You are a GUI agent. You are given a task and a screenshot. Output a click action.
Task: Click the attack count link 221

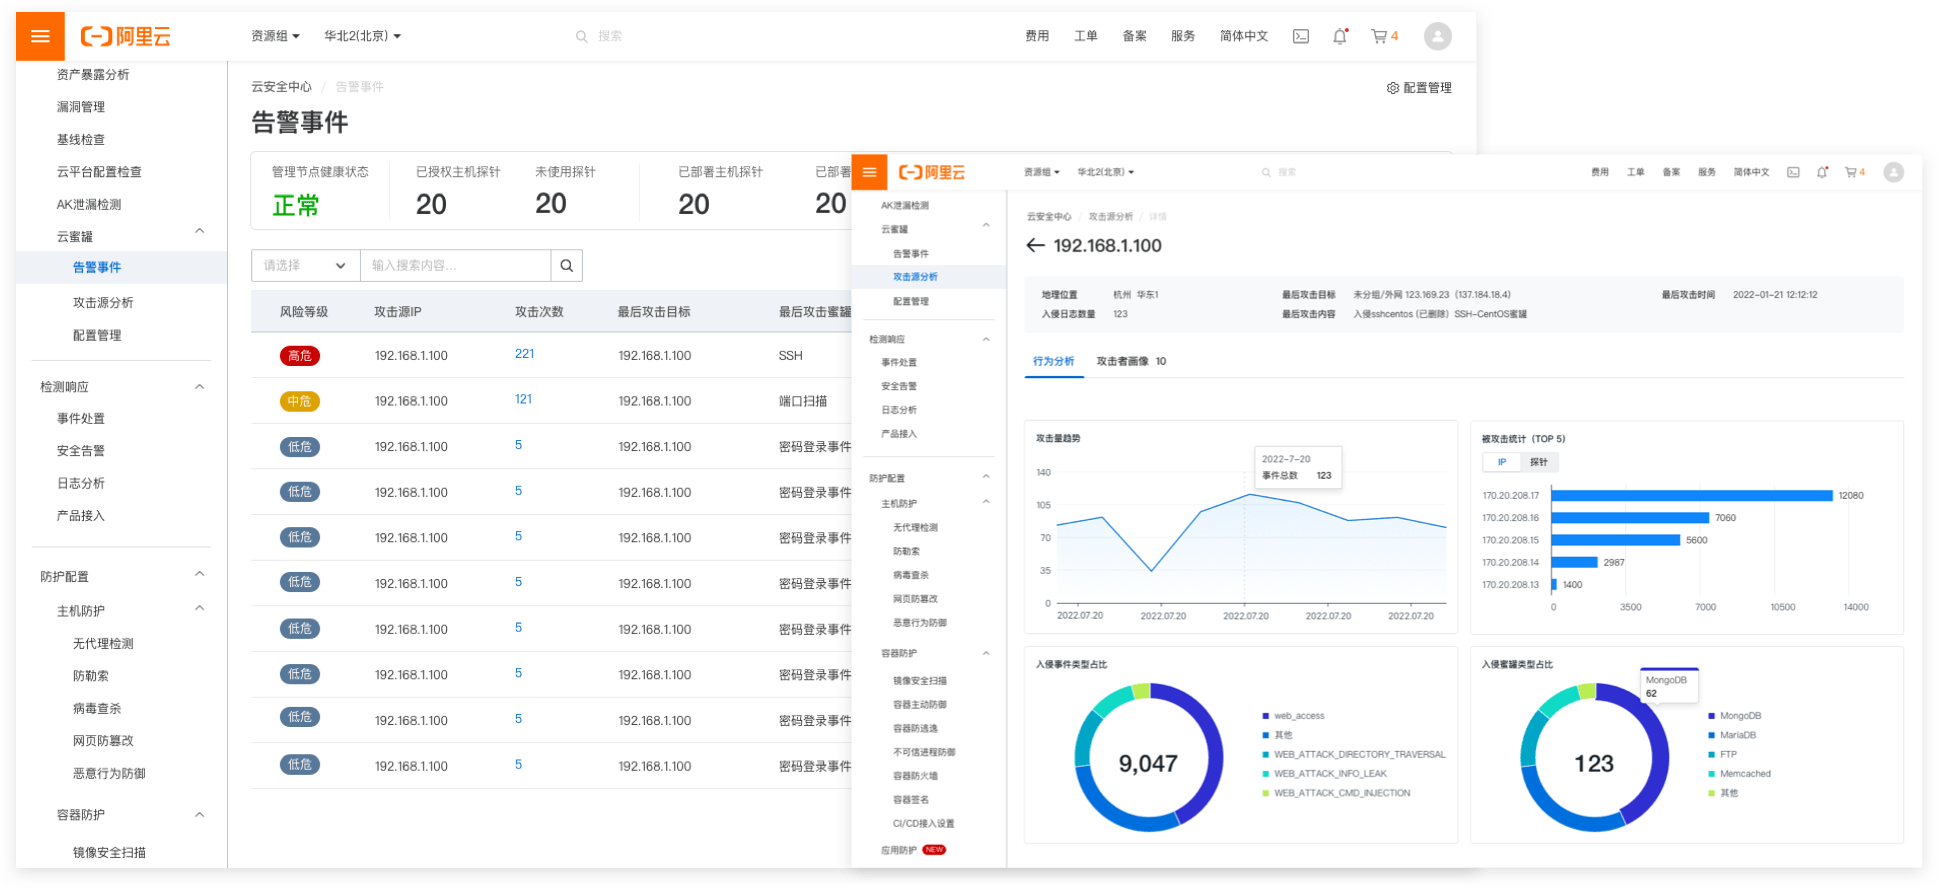click(524, 354)
